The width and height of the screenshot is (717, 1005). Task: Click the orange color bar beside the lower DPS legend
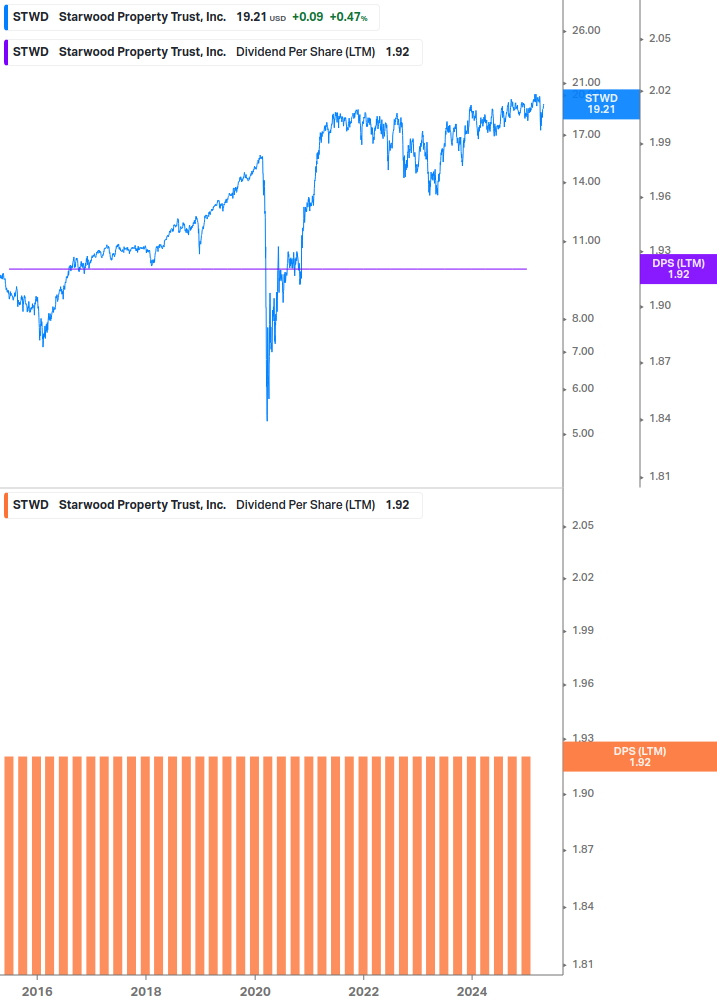tap(6, 505)
